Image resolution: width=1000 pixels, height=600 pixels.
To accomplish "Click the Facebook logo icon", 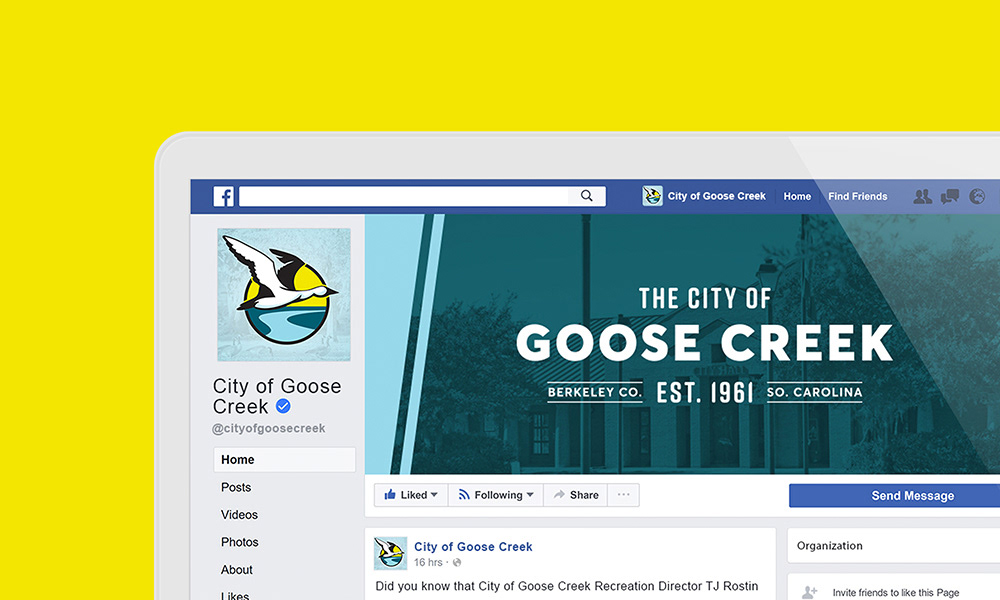I will click(223, 196).
